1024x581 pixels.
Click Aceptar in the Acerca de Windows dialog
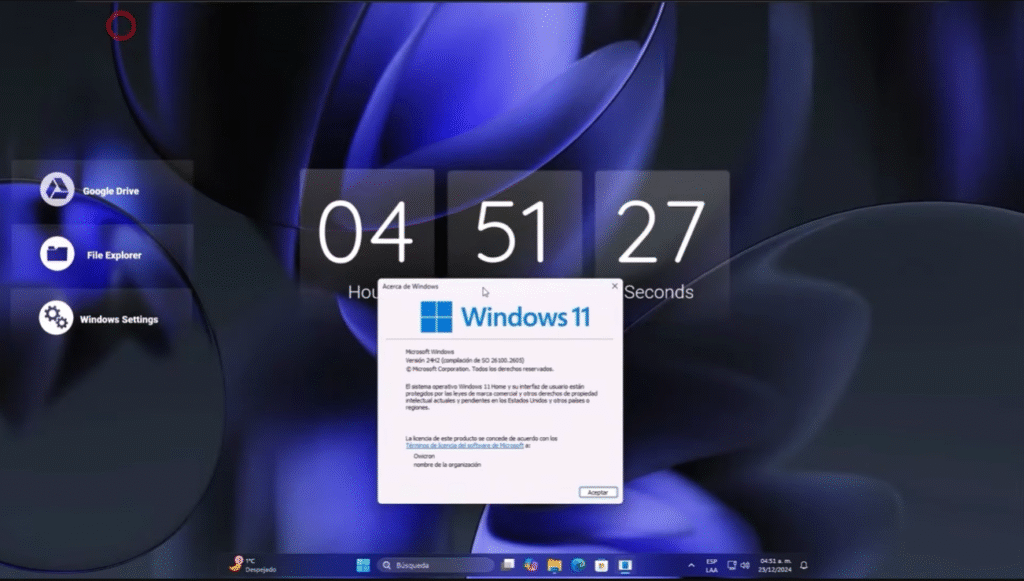[598, 492]
